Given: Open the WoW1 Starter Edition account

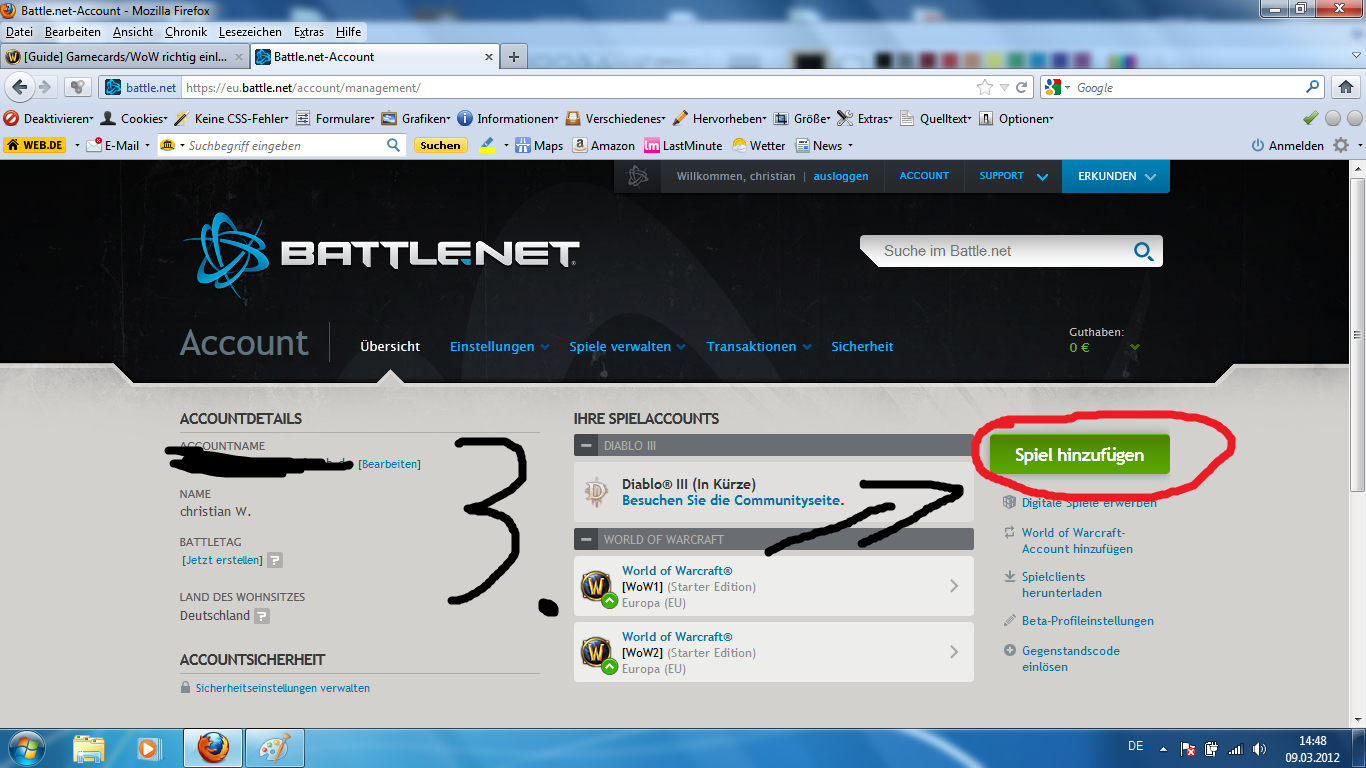Looking at the screenshot, I should (773, 586).
